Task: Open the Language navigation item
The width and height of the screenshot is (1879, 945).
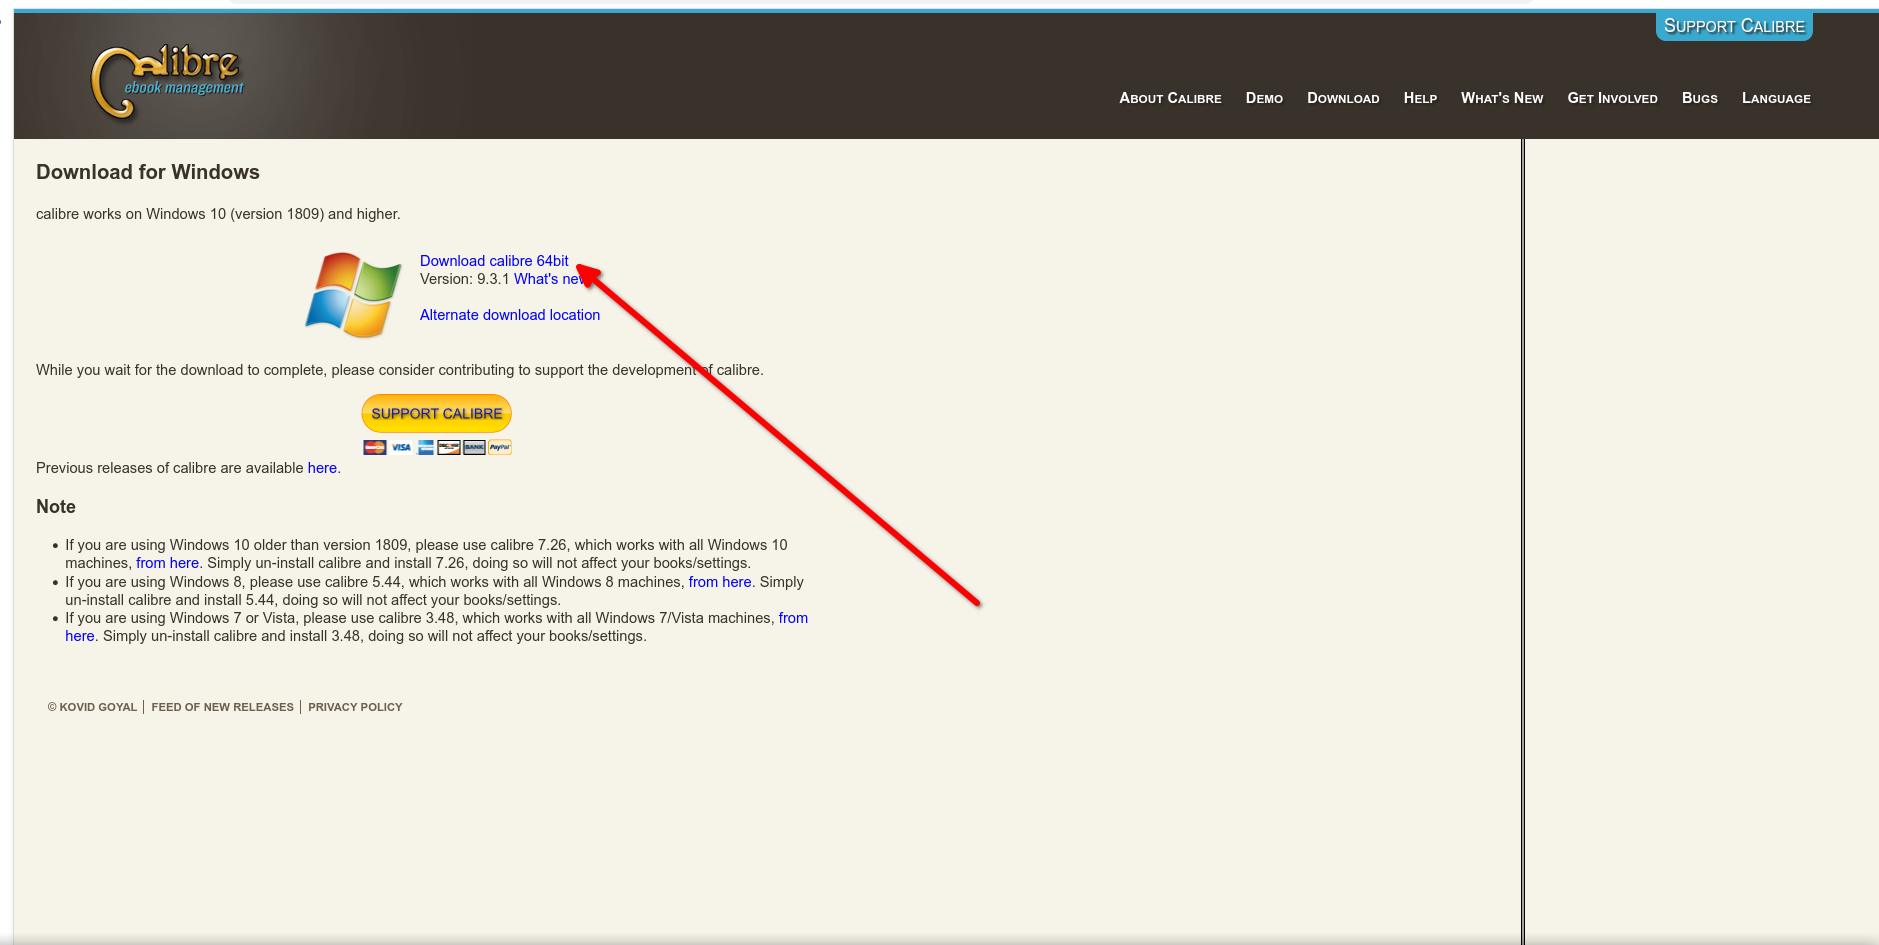Action: pos(1776,98)
